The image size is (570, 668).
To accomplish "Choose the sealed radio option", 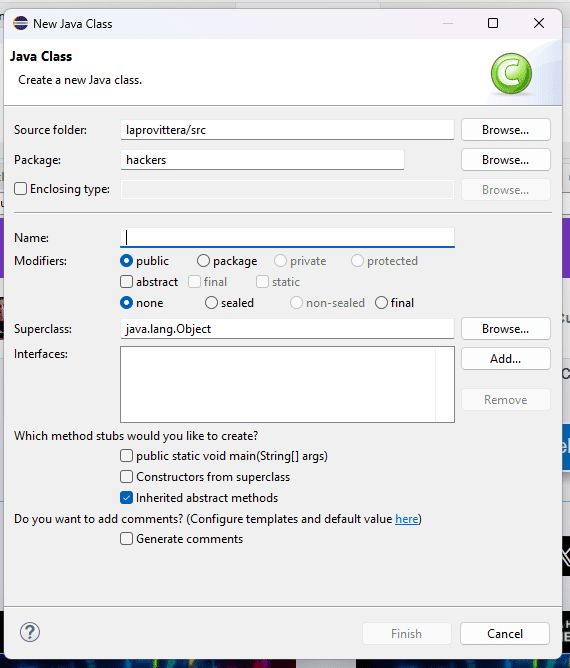I will 211,303.
